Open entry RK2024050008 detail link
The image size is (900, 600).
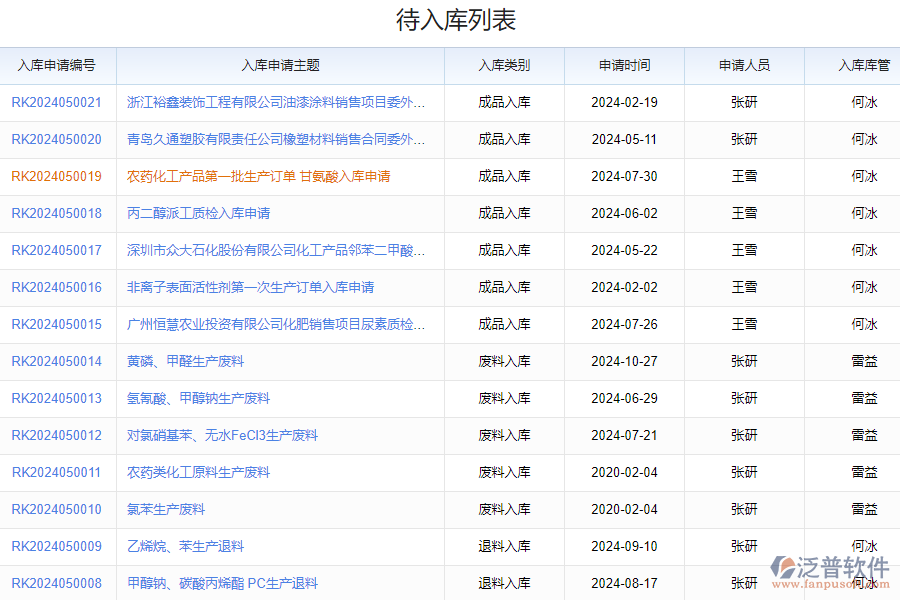pos(59,583)
